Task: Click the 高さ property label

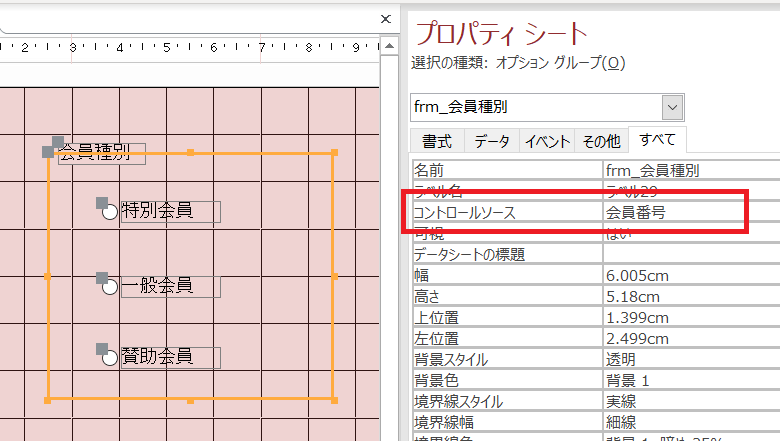Action: click(x=427, y=296)
